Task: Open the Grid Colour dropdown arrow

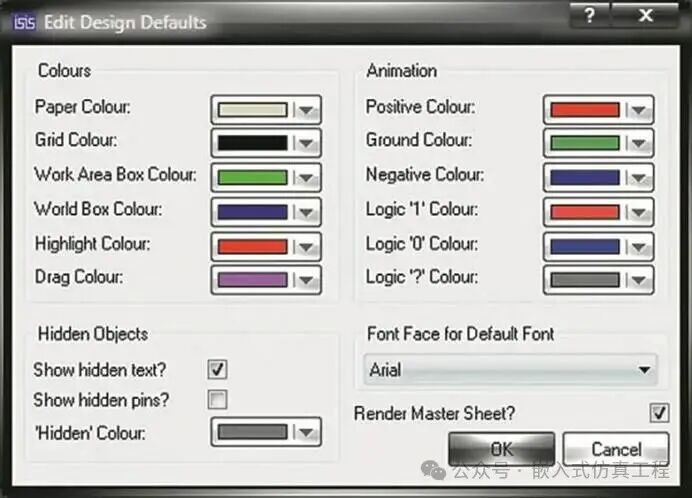Action: click(x=306, y=143)
